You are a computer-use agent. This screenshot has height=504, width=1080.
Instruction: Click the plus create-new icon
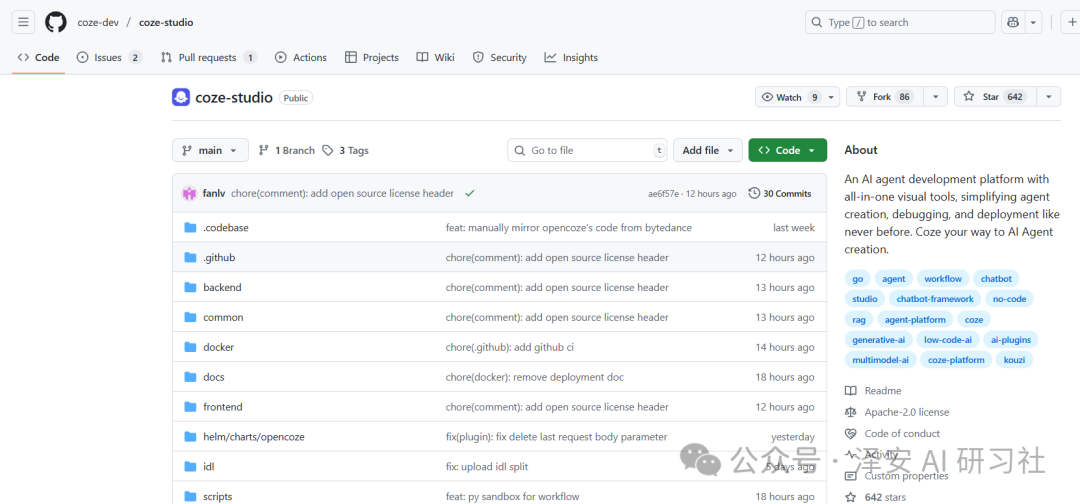point(1072,22)
